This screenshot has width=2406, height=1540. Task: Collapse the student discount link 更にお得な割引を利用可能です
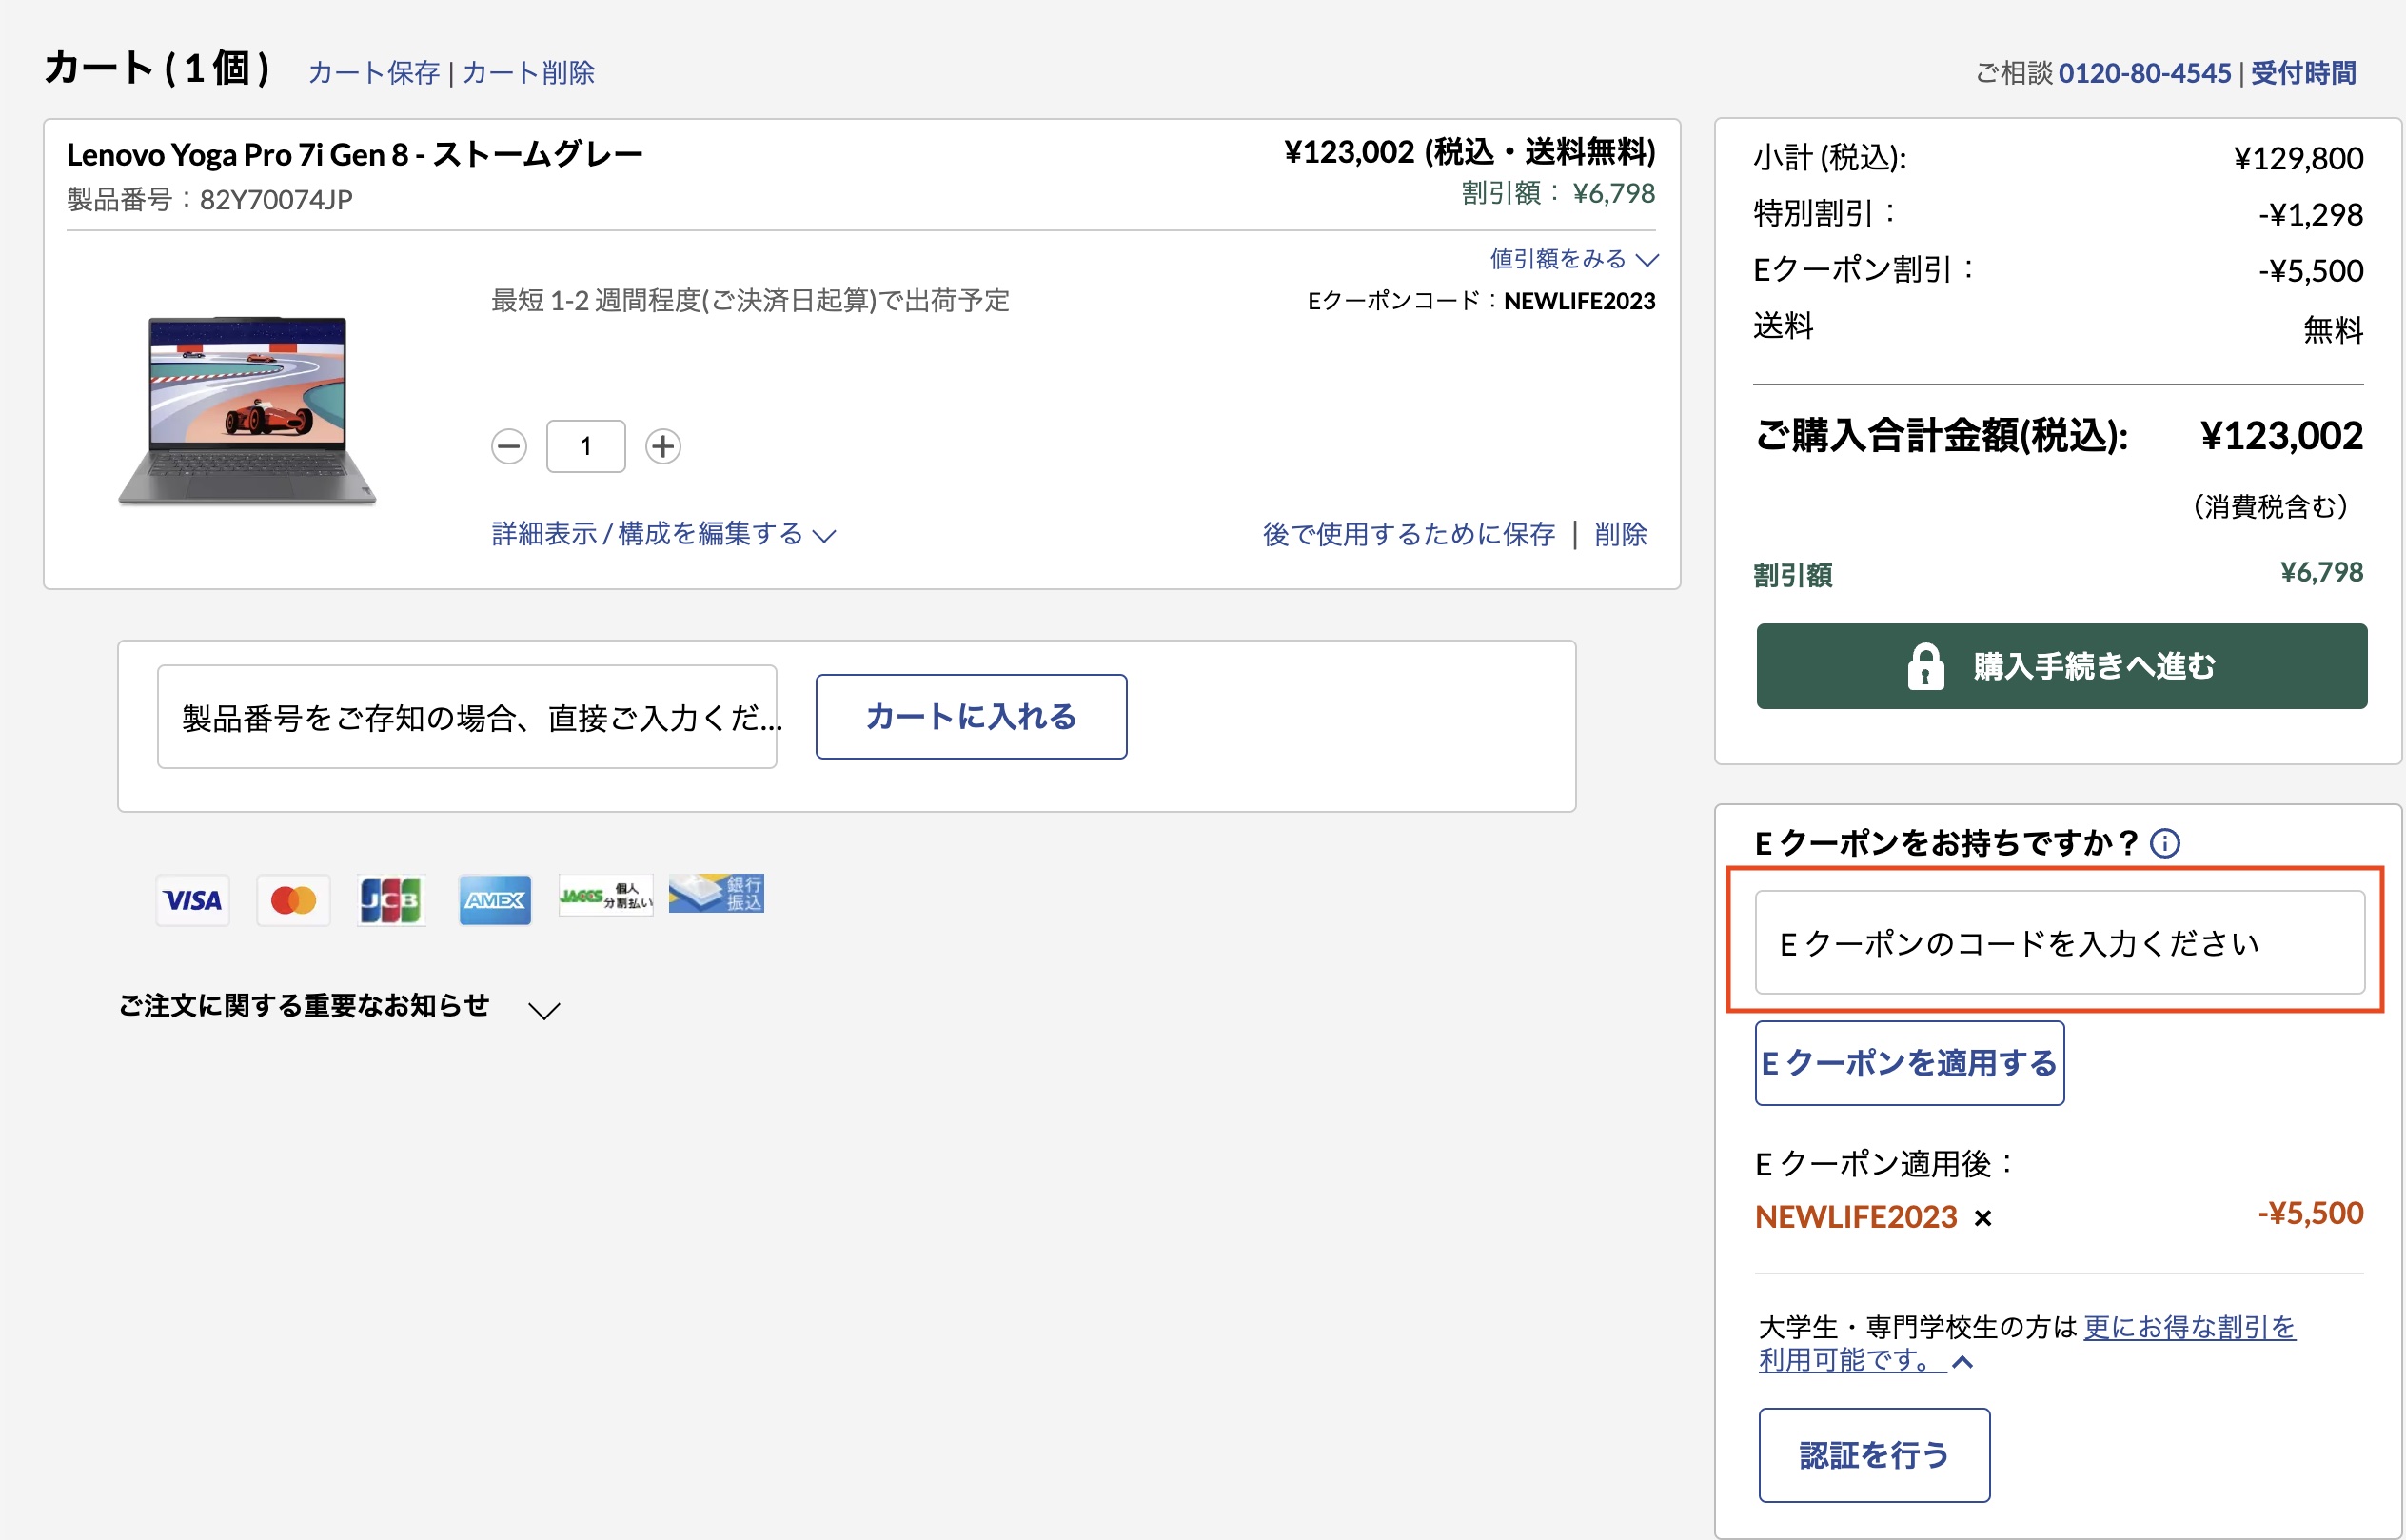tap(2027, 1343)
